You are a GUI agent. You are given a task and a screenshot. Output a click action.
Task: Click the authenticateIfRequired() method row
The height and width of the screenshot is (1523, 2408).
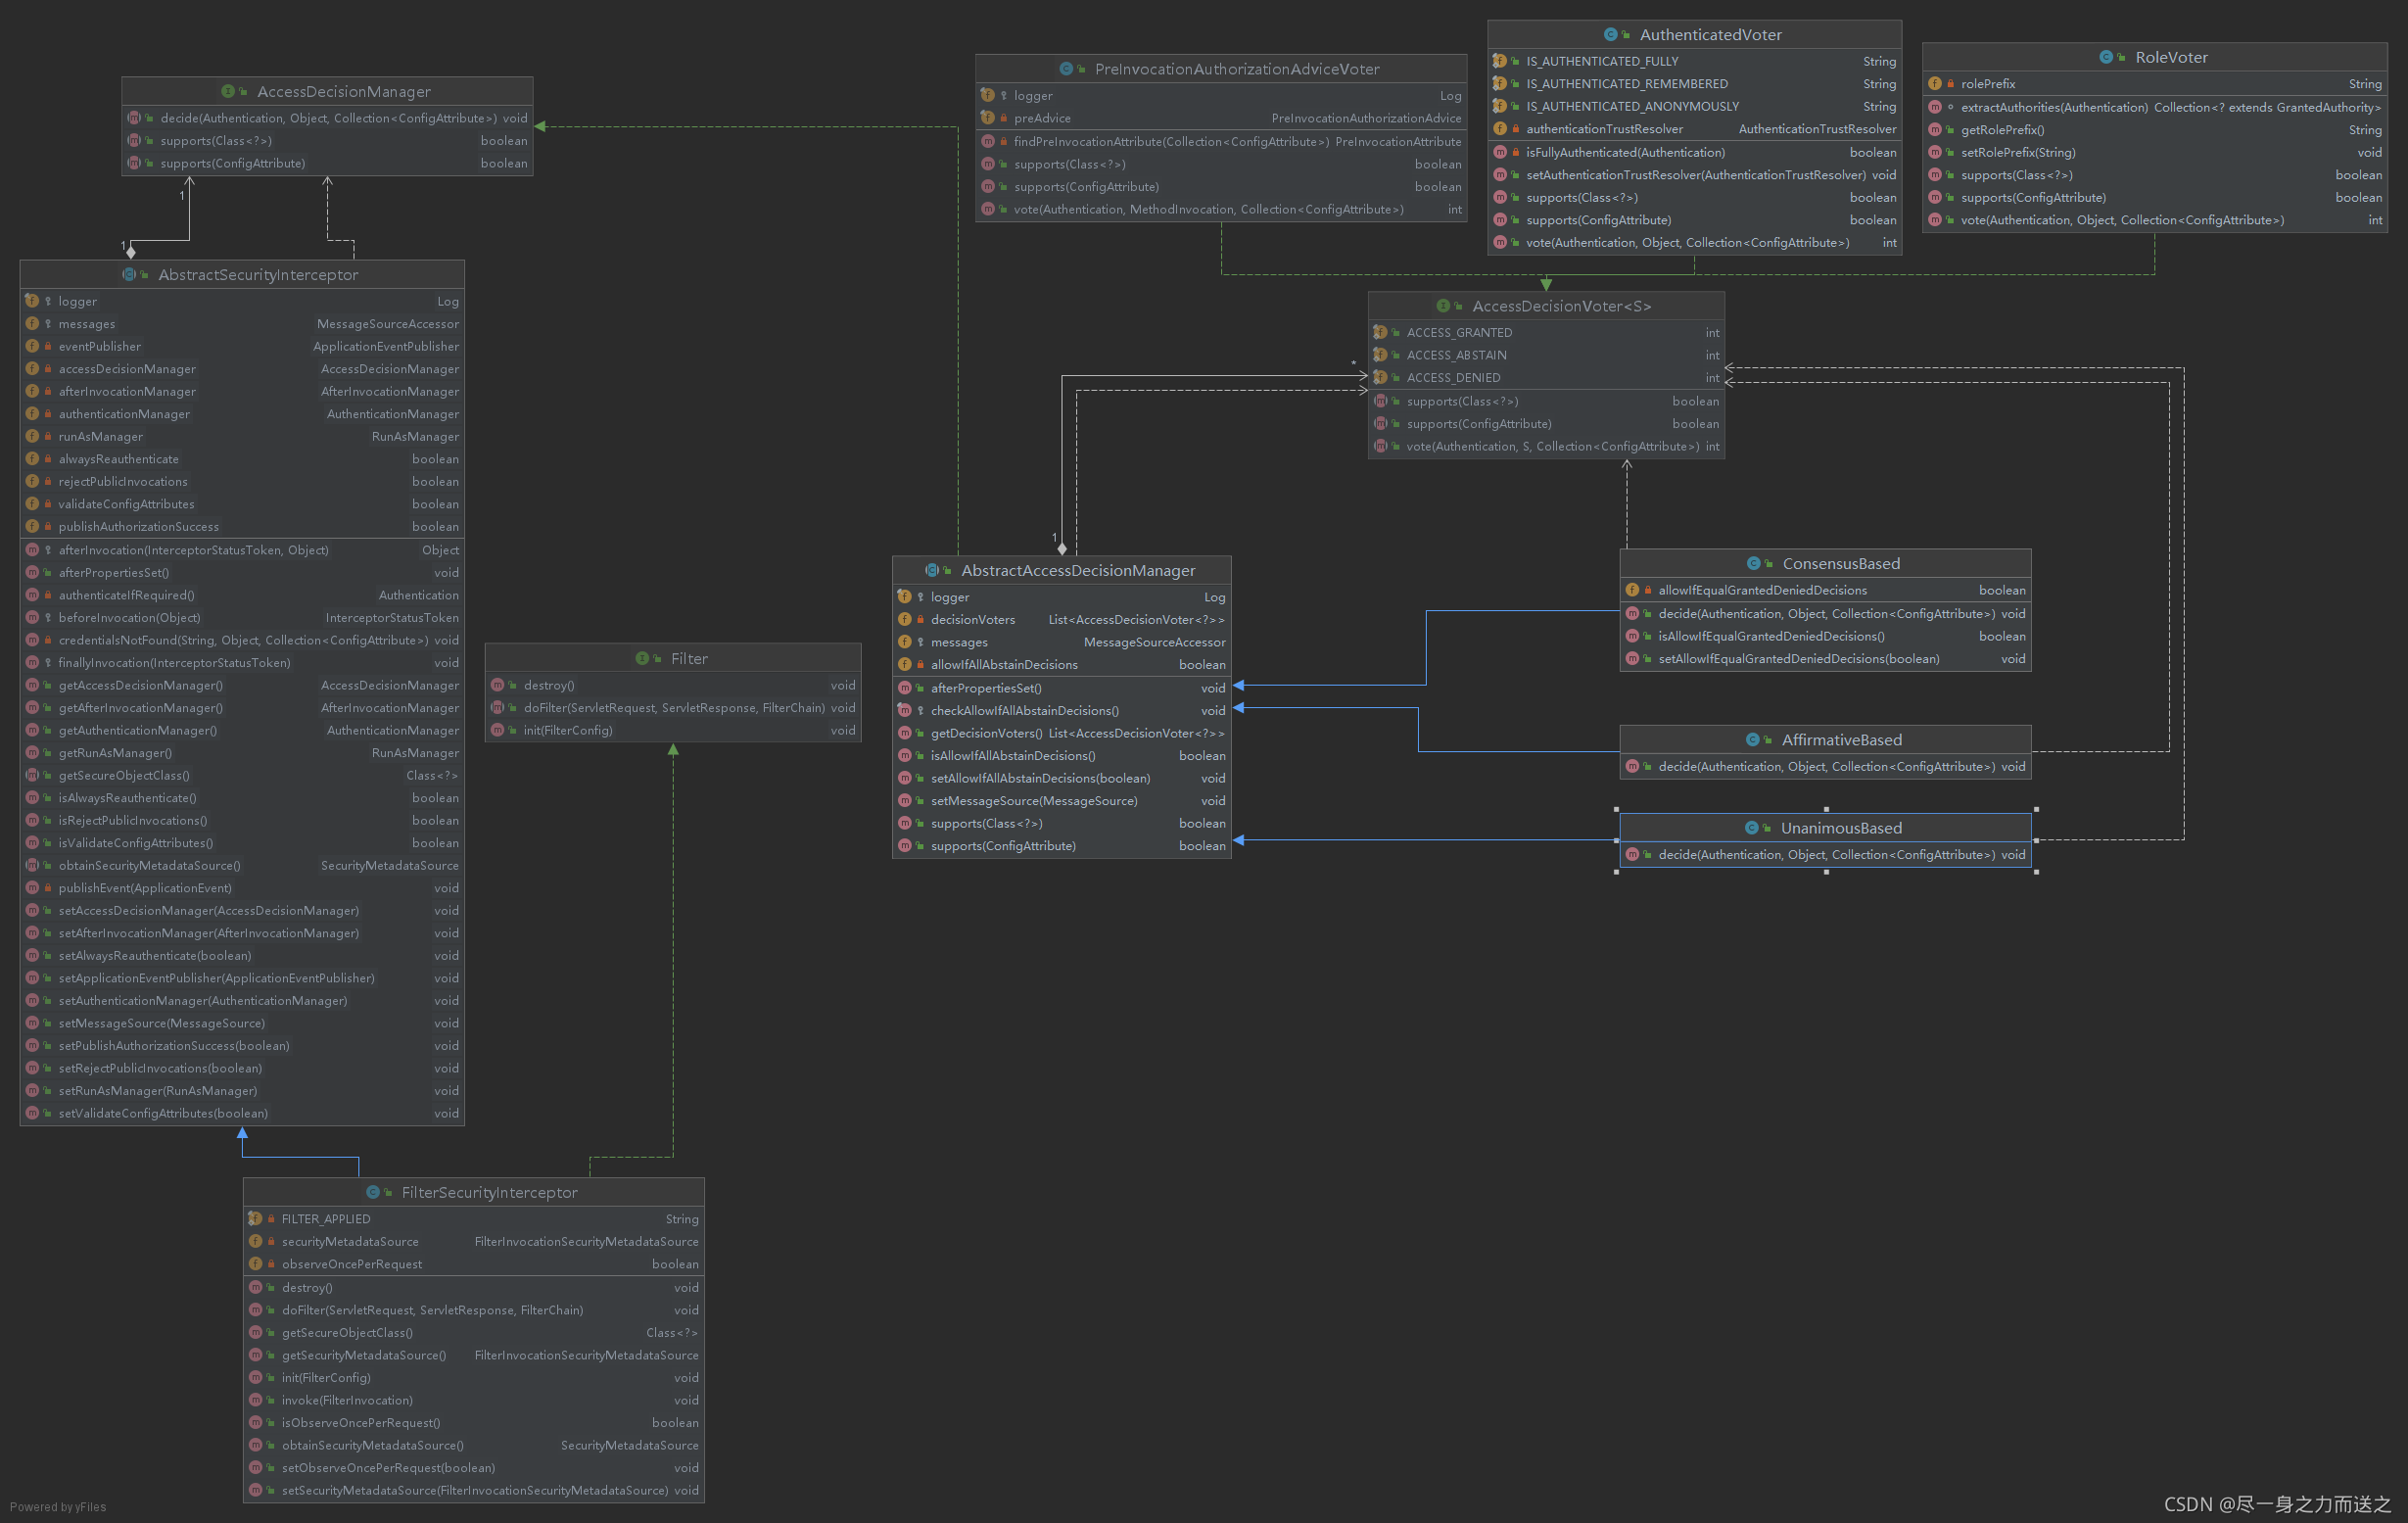(242, 595)
